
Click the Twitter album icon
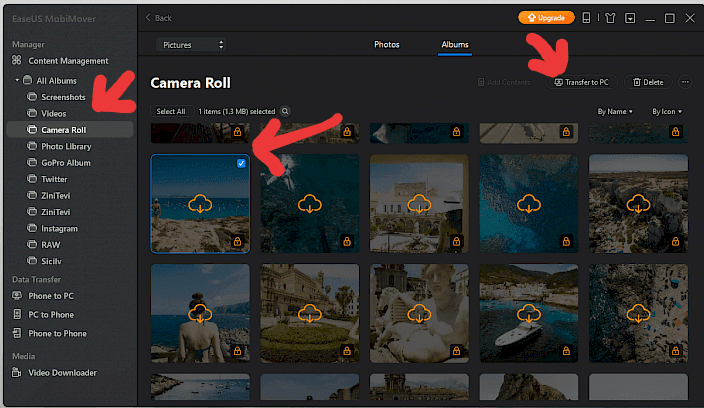point(32,179)
